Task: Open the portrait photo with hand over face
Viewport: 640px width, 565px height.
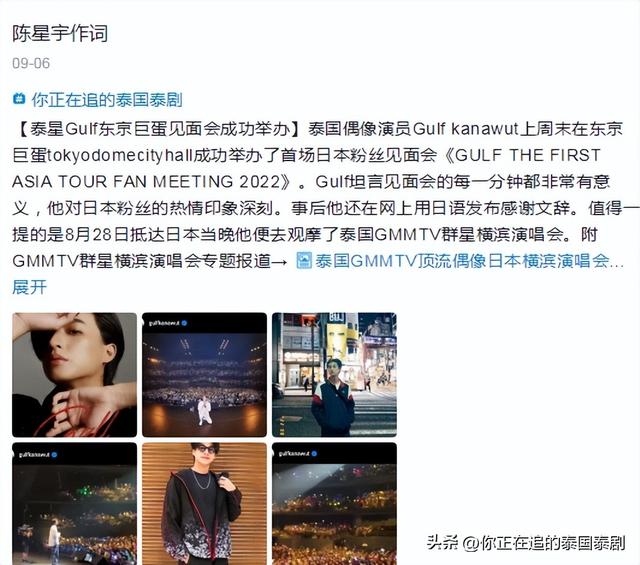Action: click(x=75, y=375)
